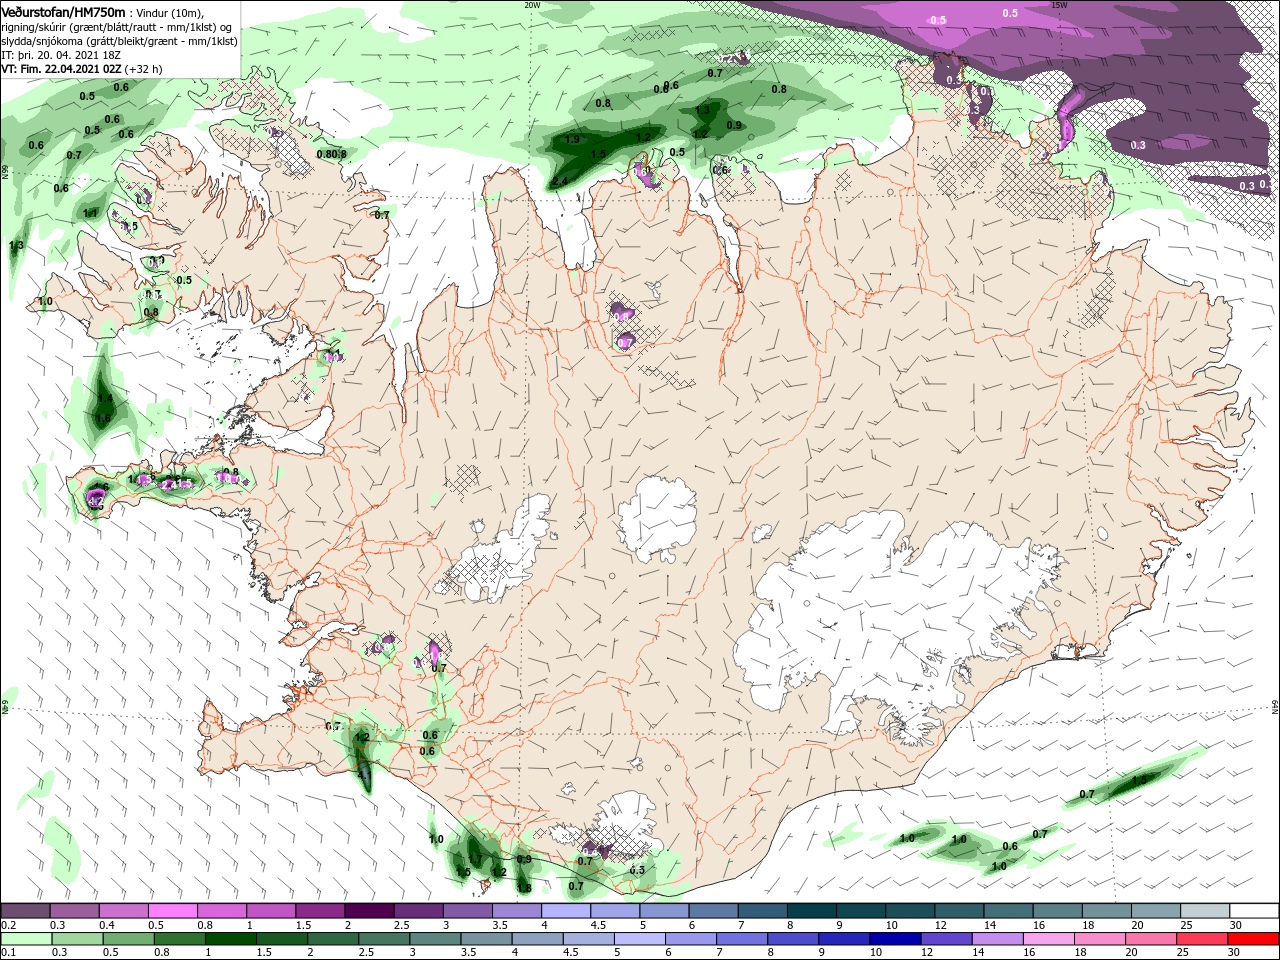The image size is (1280, 960).
Task: Click the '30' label in the rain legend row
Action: tap(1236, 953)
